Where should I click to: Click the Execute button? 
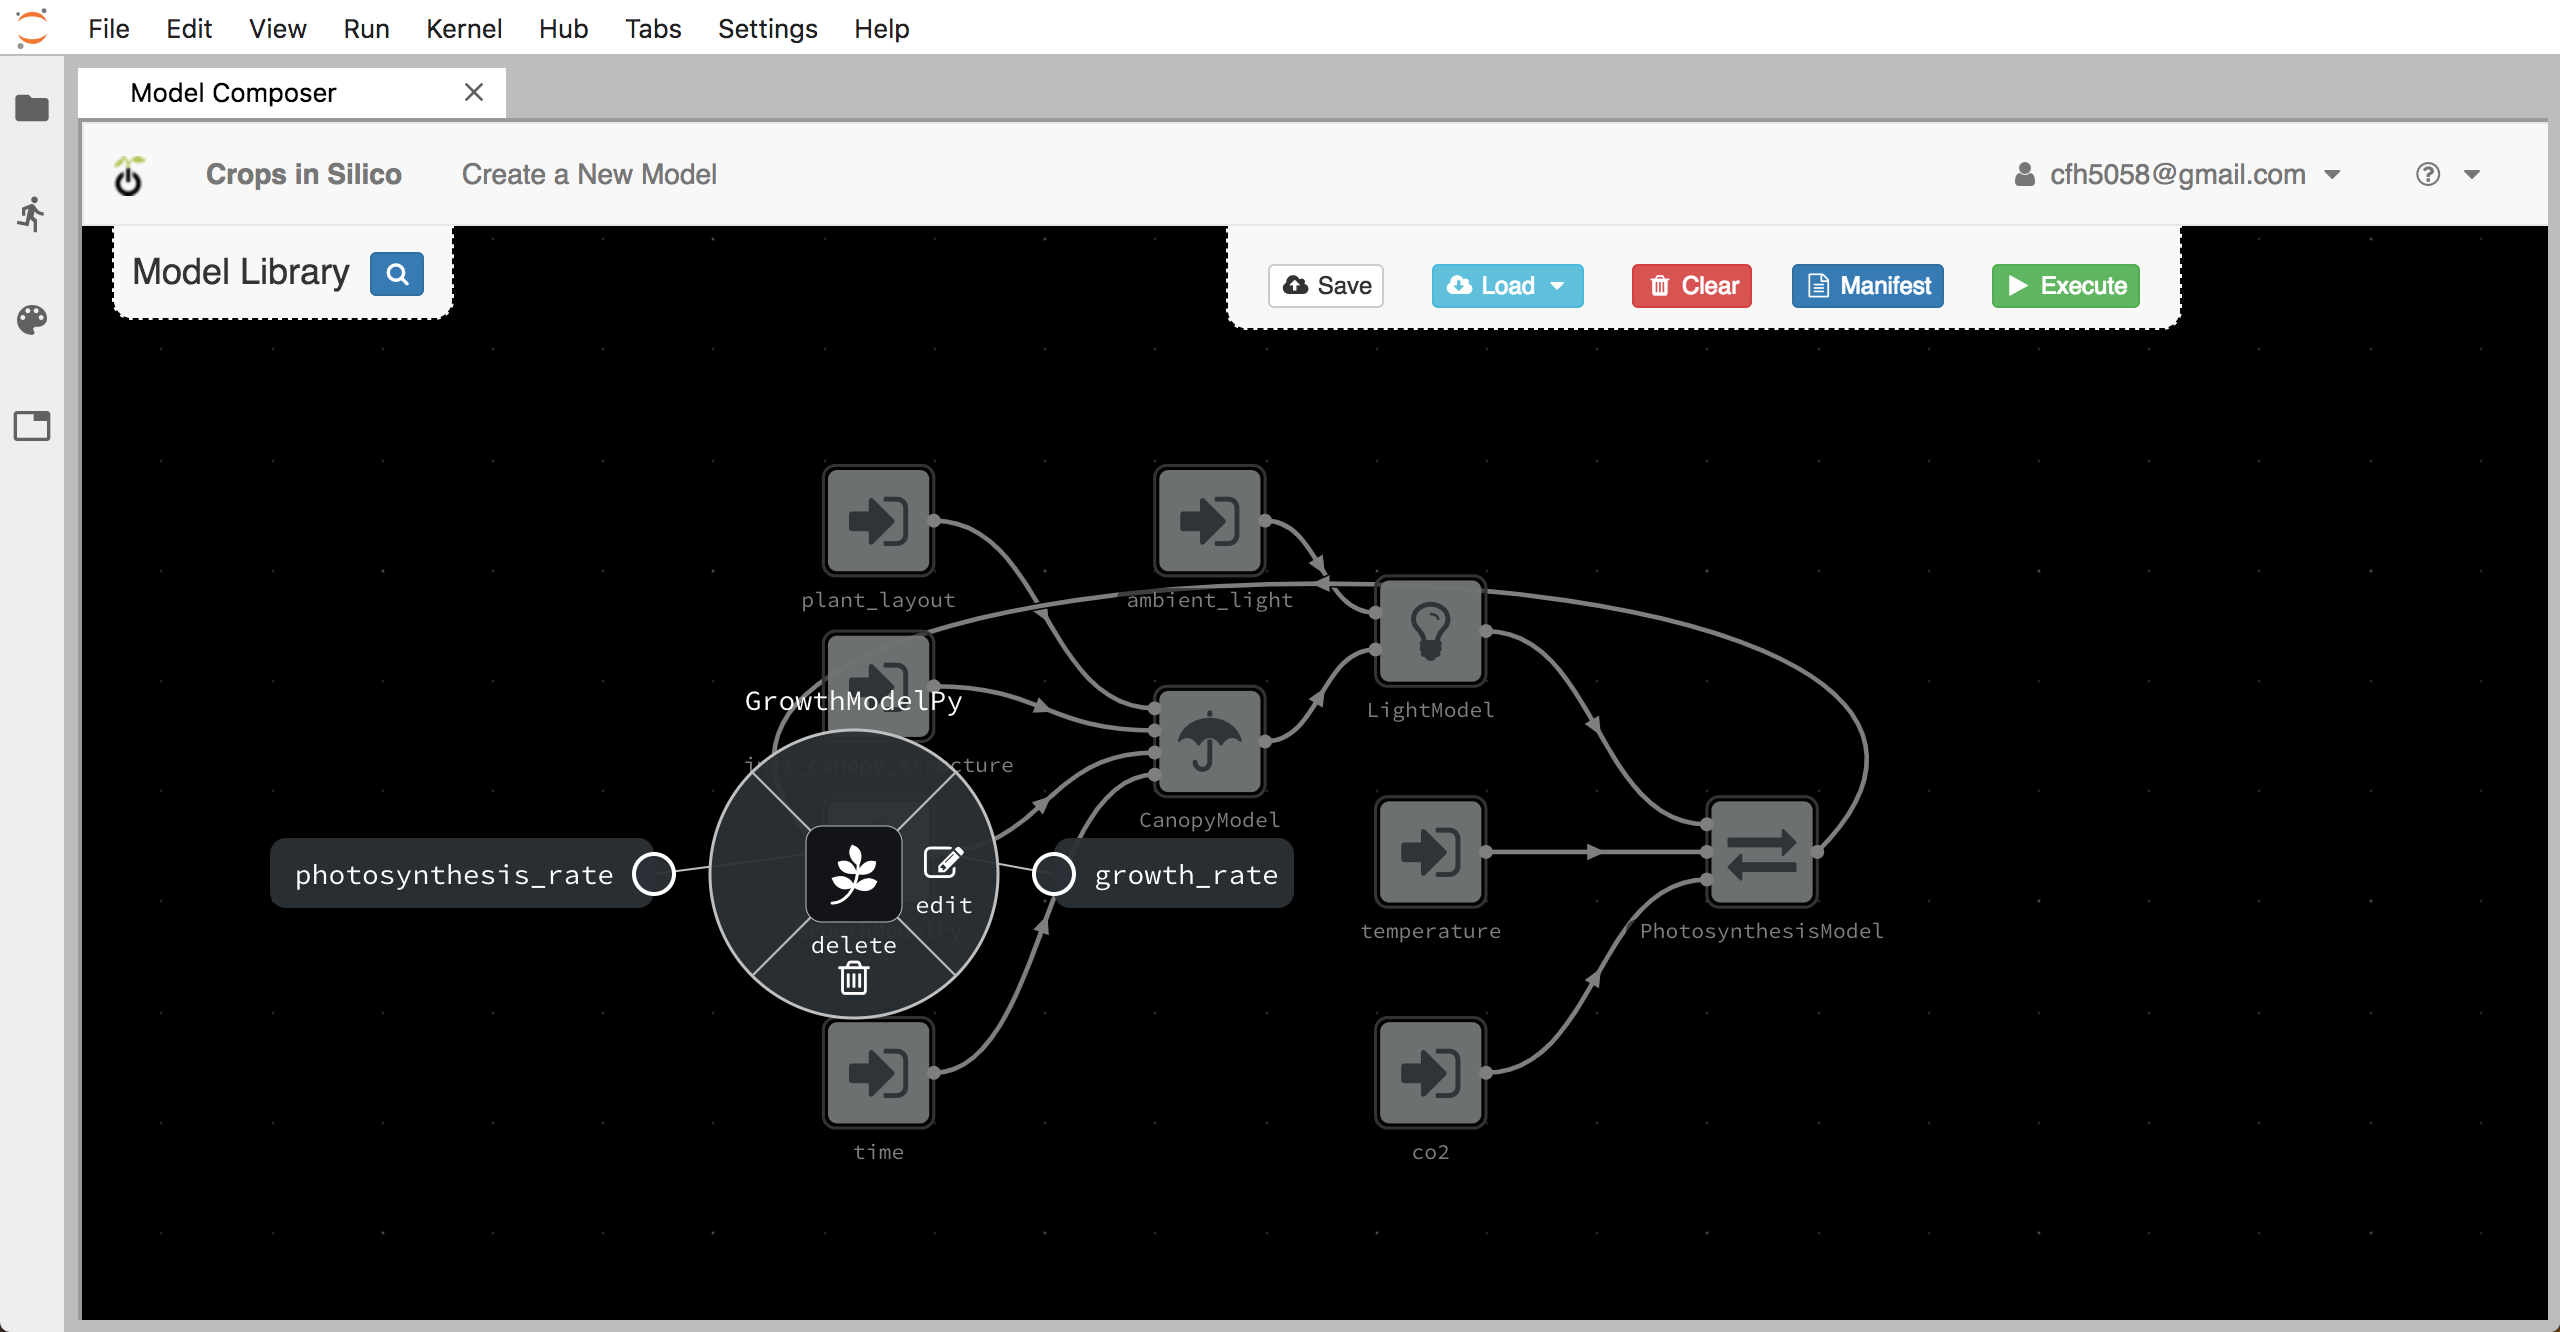tap(2067, 286)
